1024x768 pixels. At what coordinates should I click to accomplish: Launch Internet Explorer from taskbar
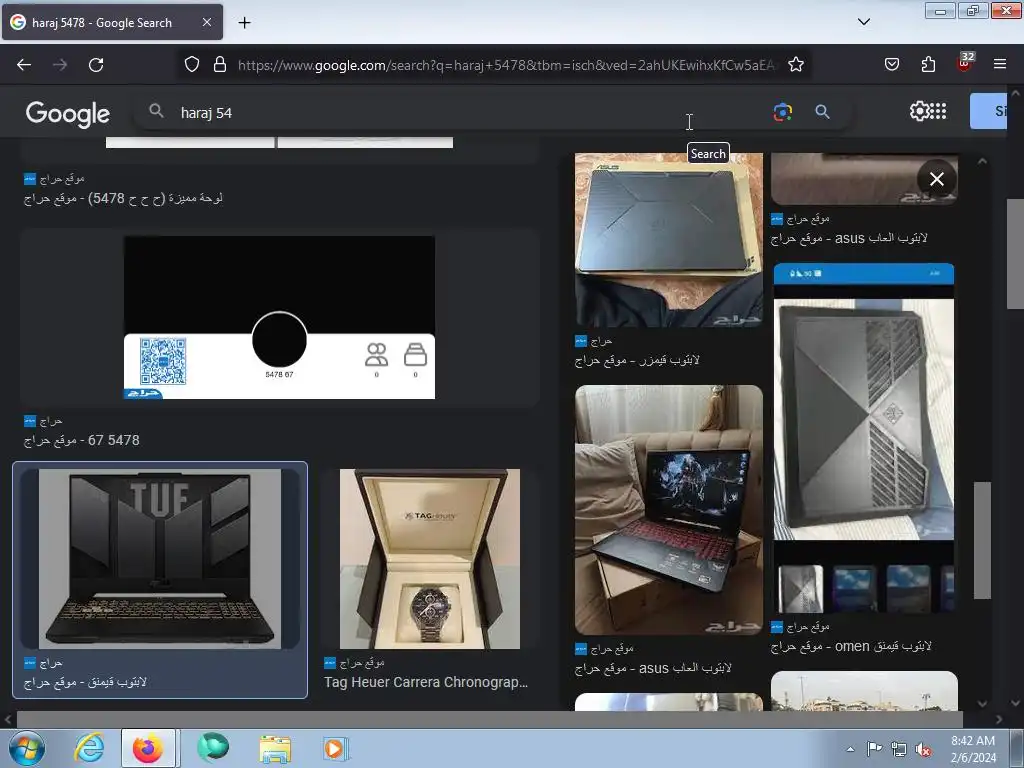(x=89, y=748)
